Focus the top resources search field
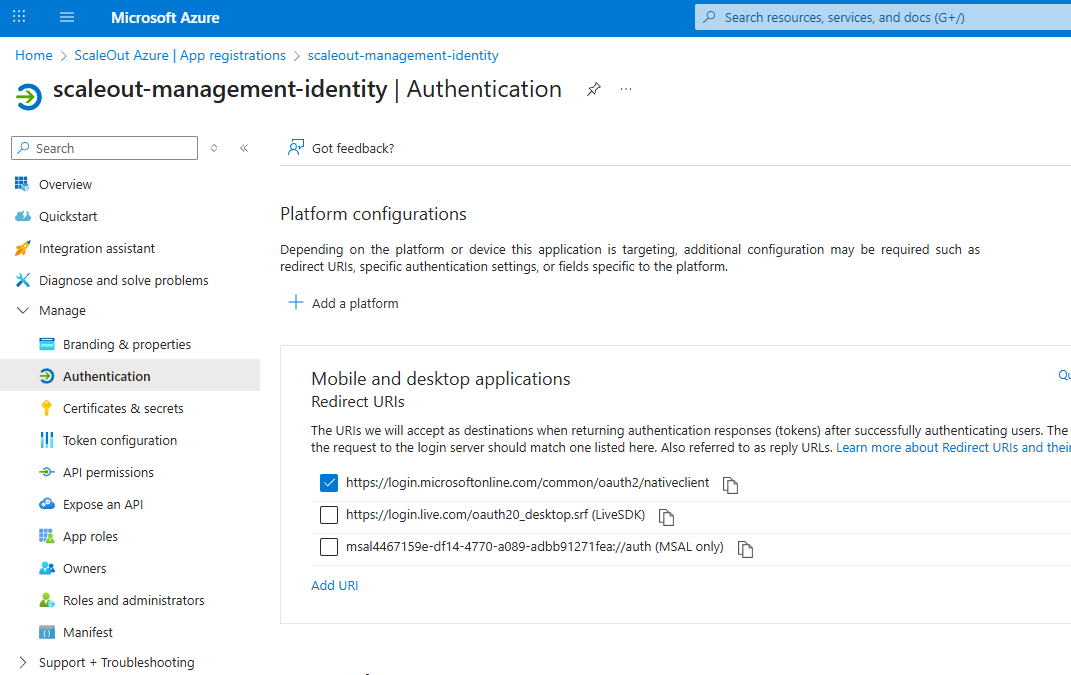The image size is (1071, 675). (x=882, y=17)
